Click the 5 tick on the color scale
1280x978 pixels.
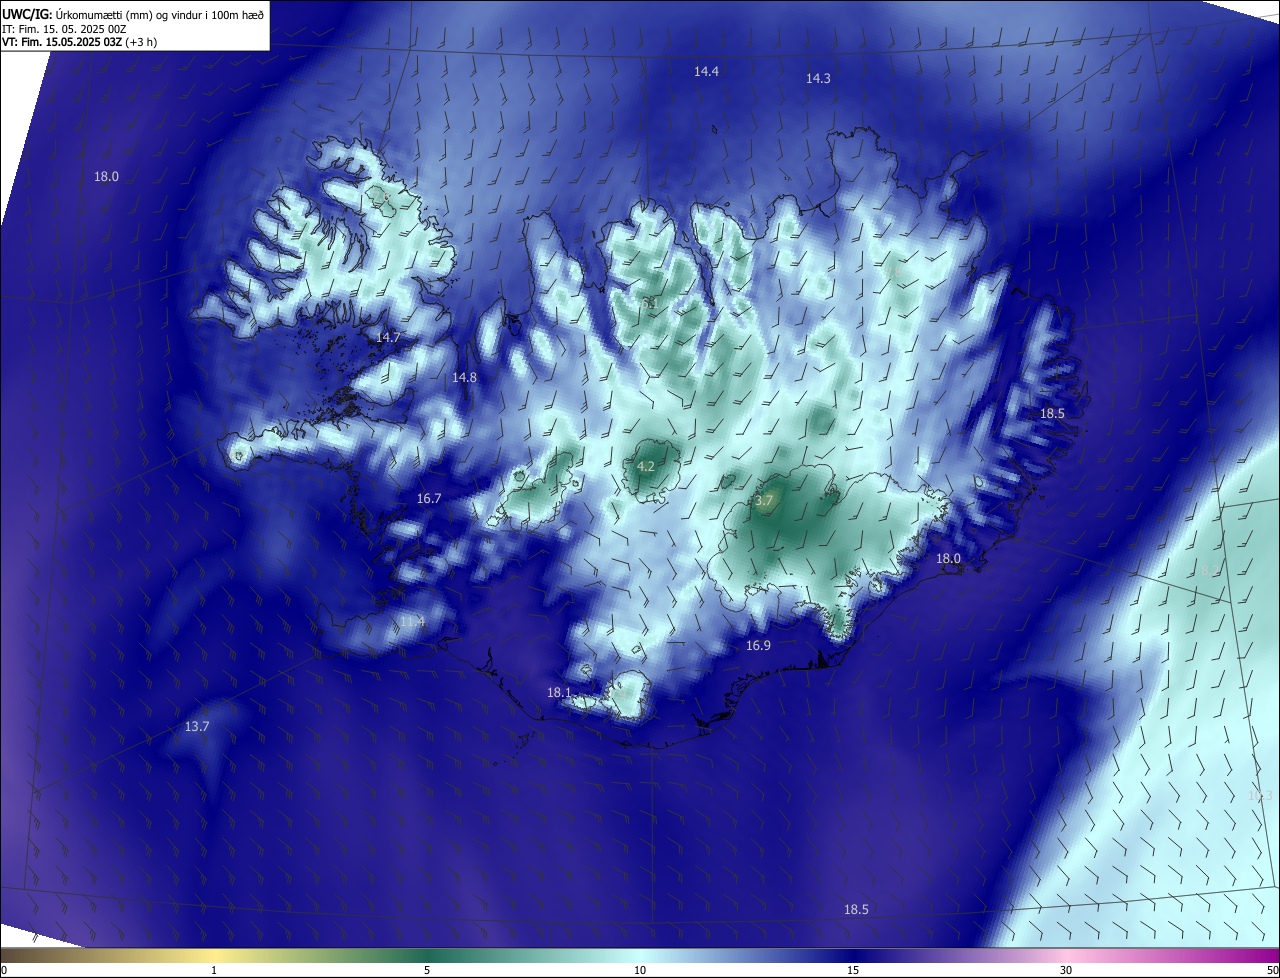tap(427, 970)
